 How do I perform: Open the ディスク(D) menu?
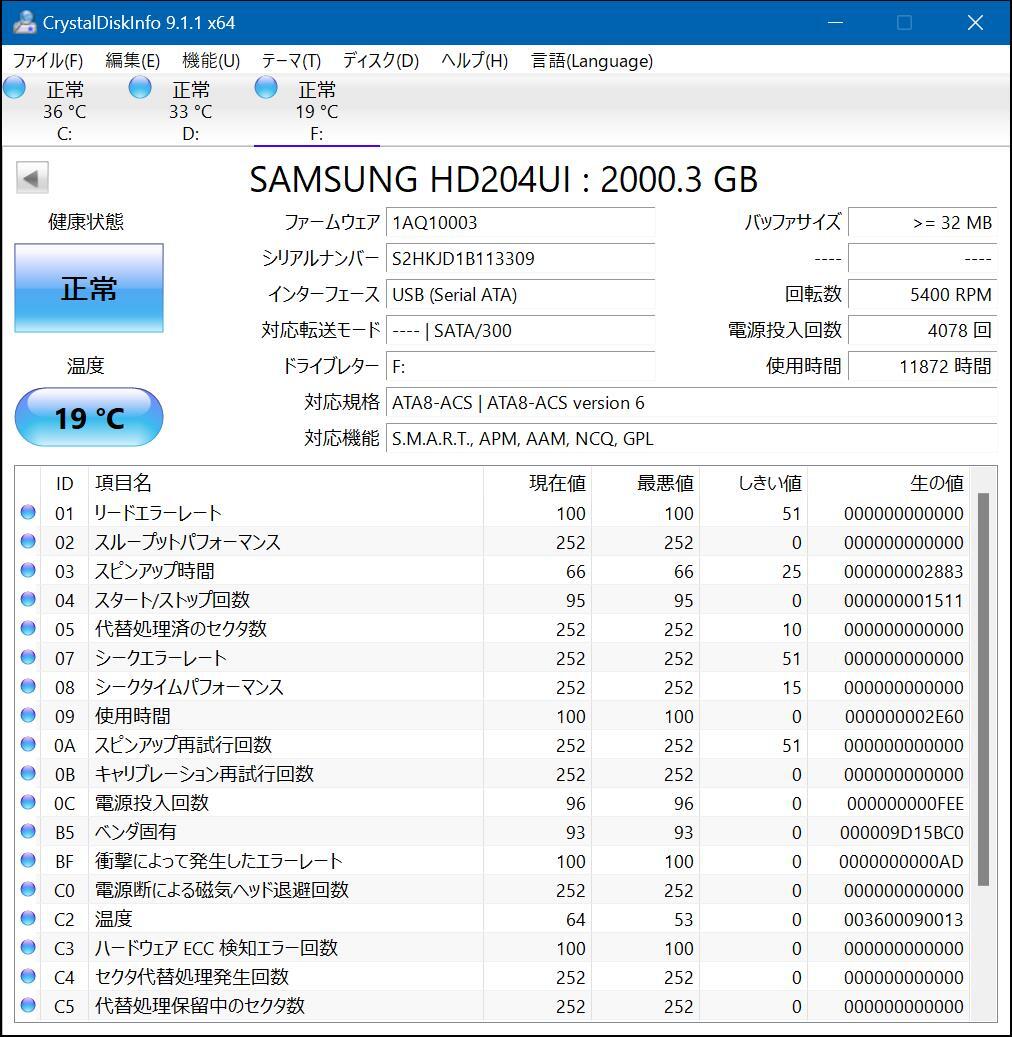(x=381, y=61)
